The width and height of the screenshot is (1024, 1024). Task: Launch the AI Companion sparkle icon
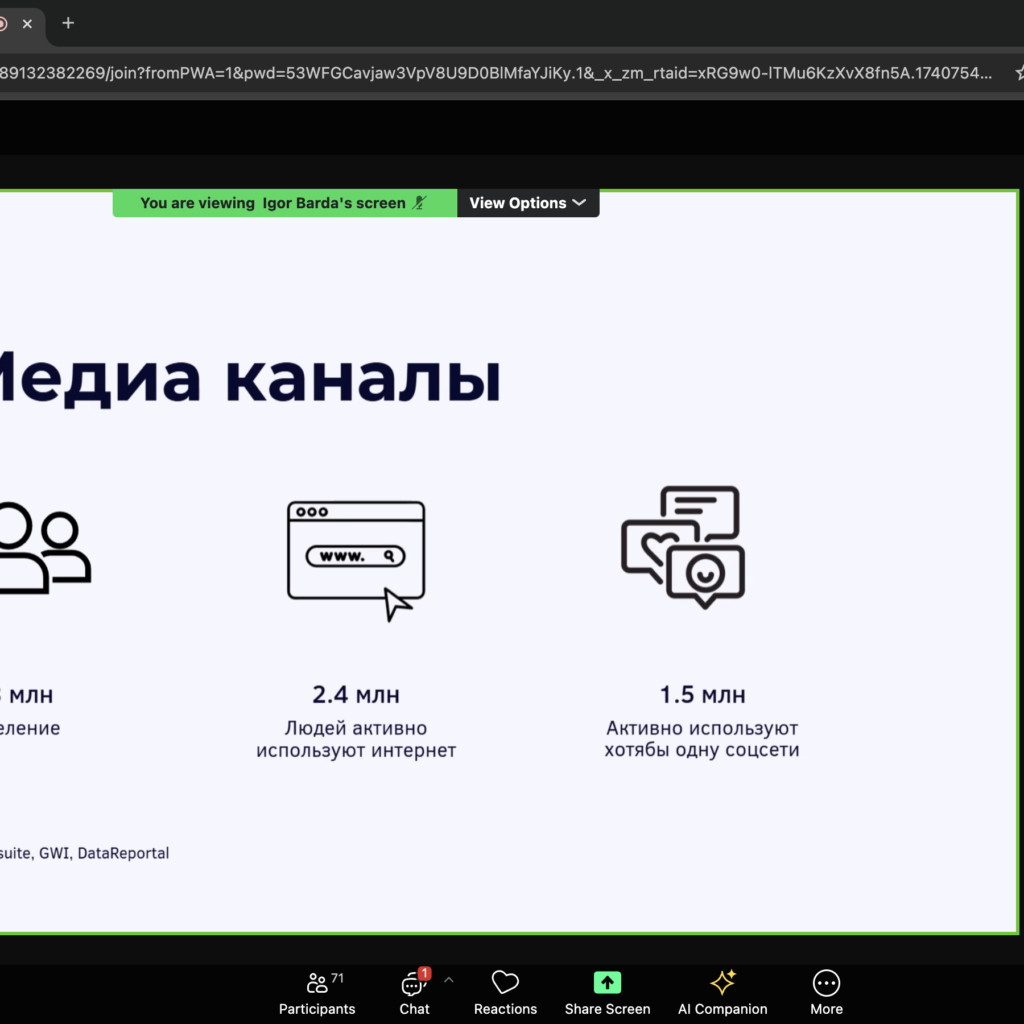click(722, 983)
